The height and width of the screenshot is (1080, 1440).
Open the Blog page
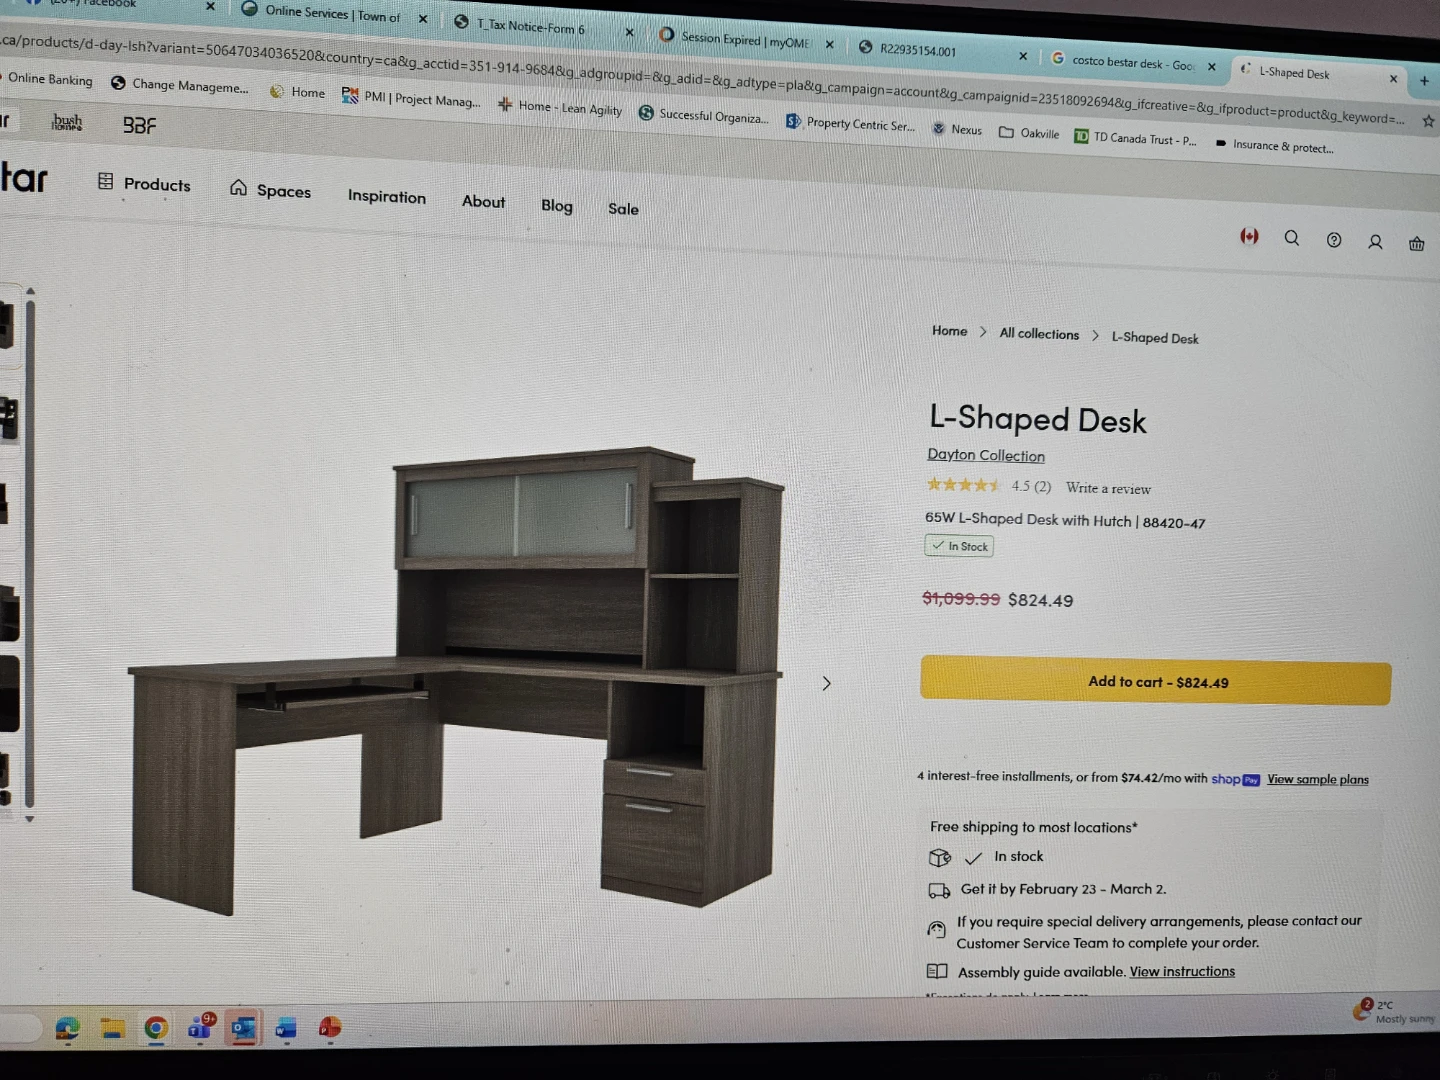point(557,205)
